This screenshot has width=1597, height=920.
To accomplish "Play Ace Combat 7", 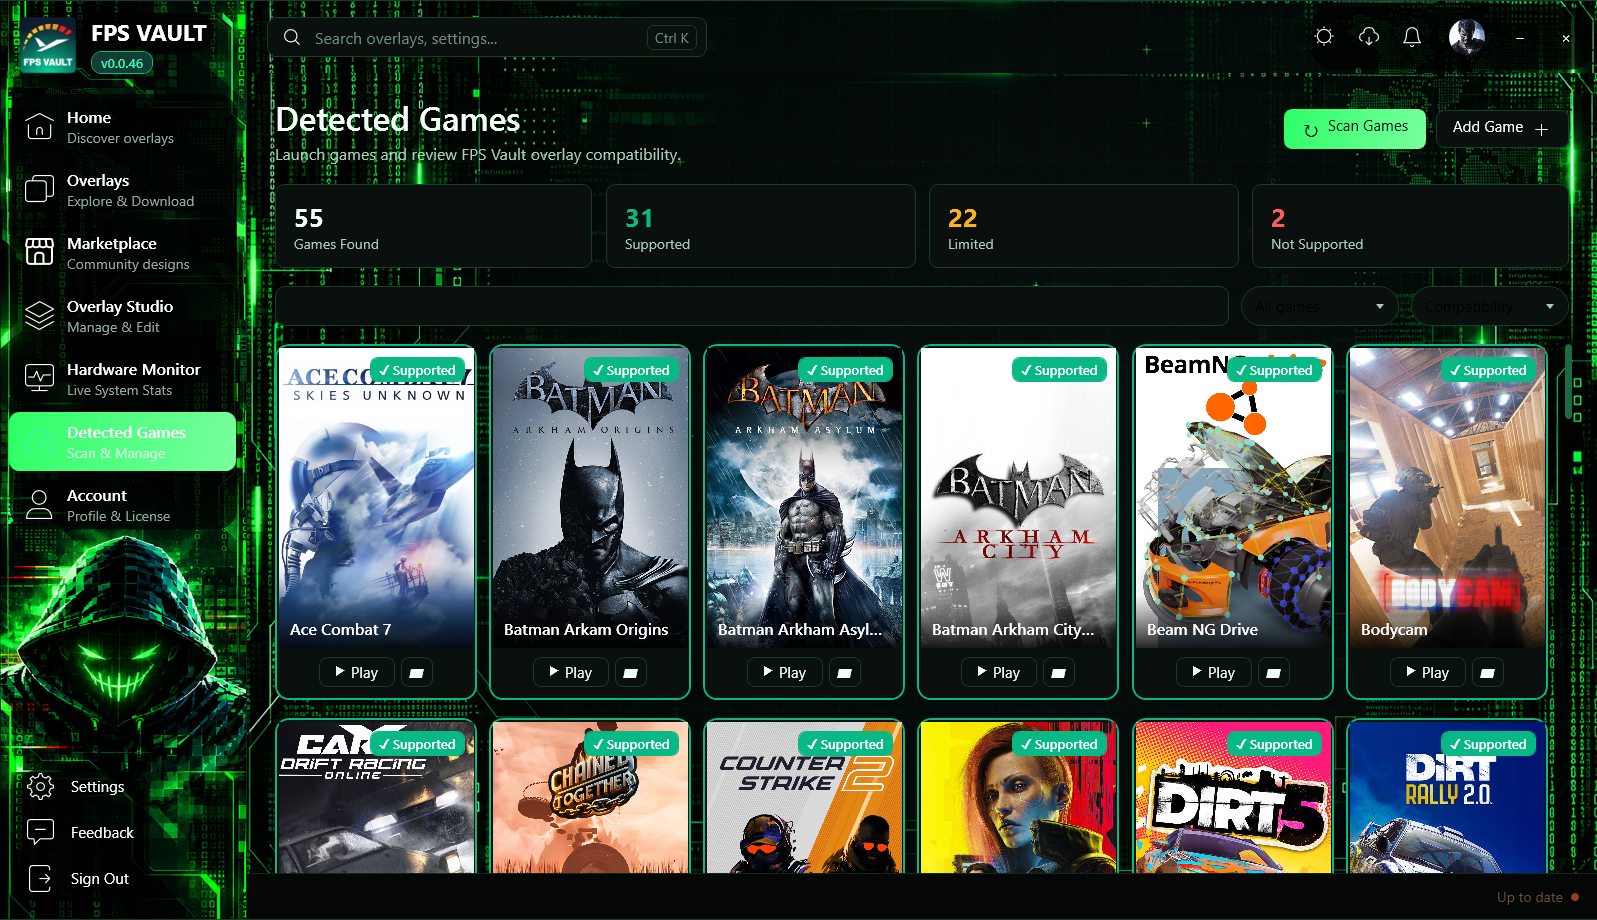I will tap(357, 673).
